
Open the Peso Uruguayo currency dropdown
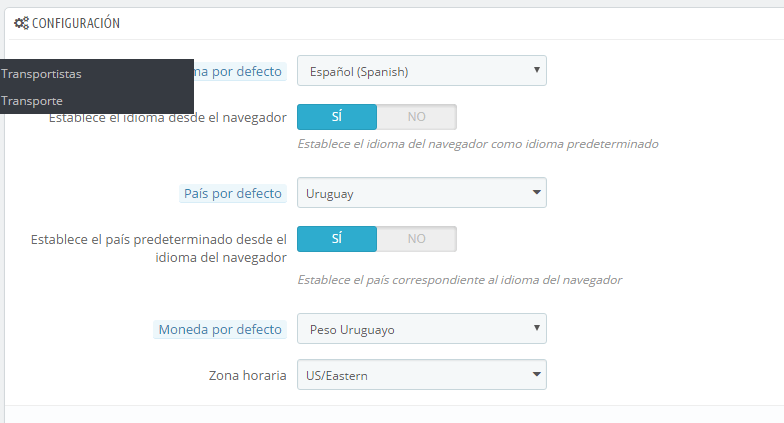point(422,328)
